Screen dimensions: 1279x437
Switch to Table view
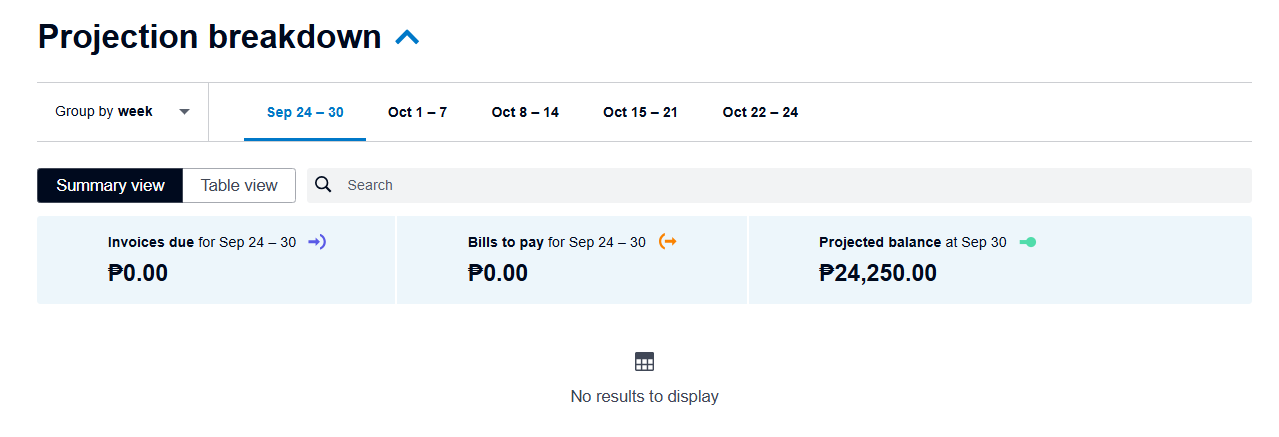click(x=239, y=185)
